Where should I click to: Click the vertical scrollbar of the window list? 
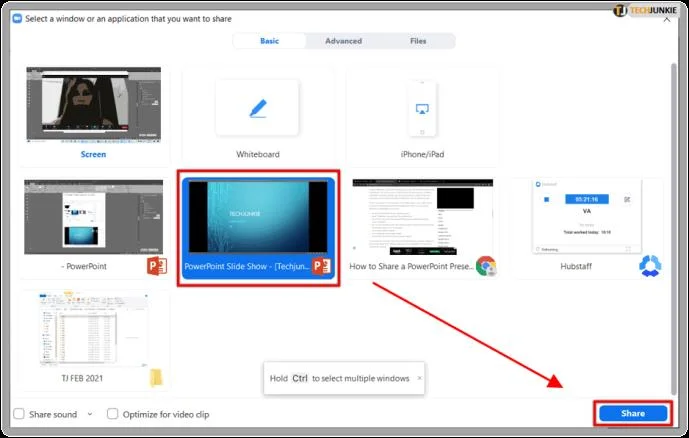point(674,228)
